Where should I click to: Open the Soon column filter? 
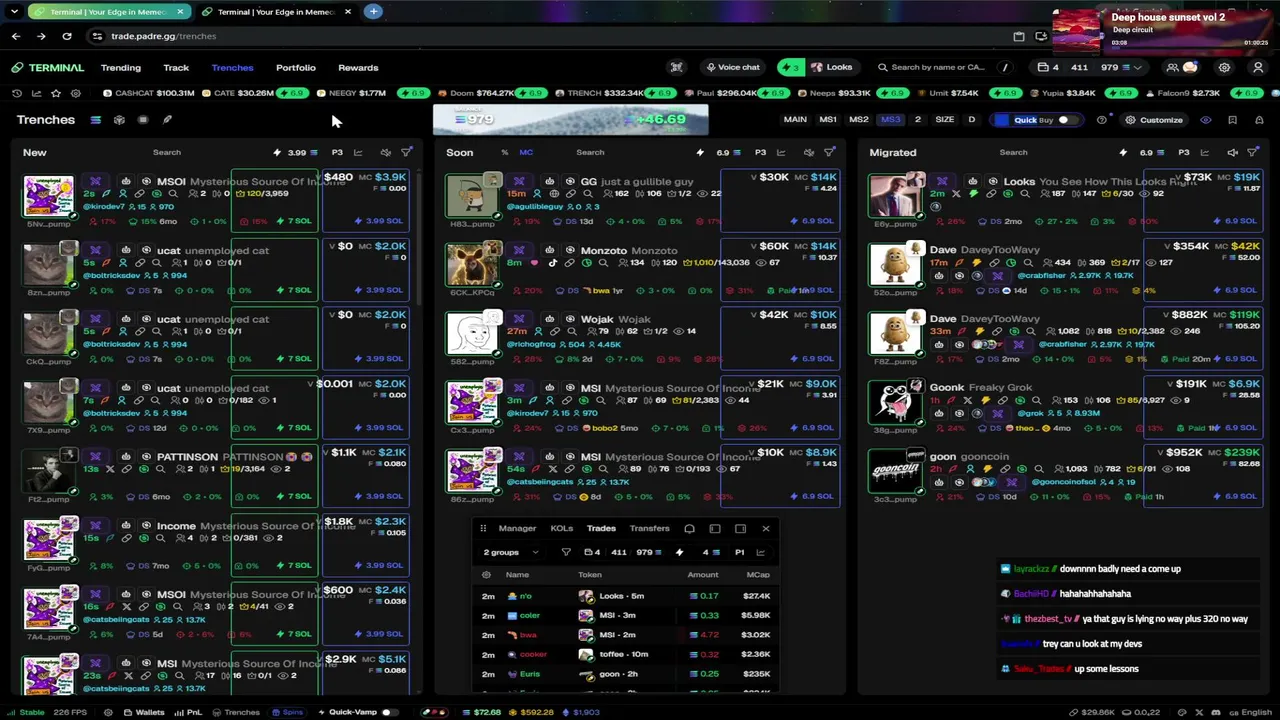tap(829, 153)
